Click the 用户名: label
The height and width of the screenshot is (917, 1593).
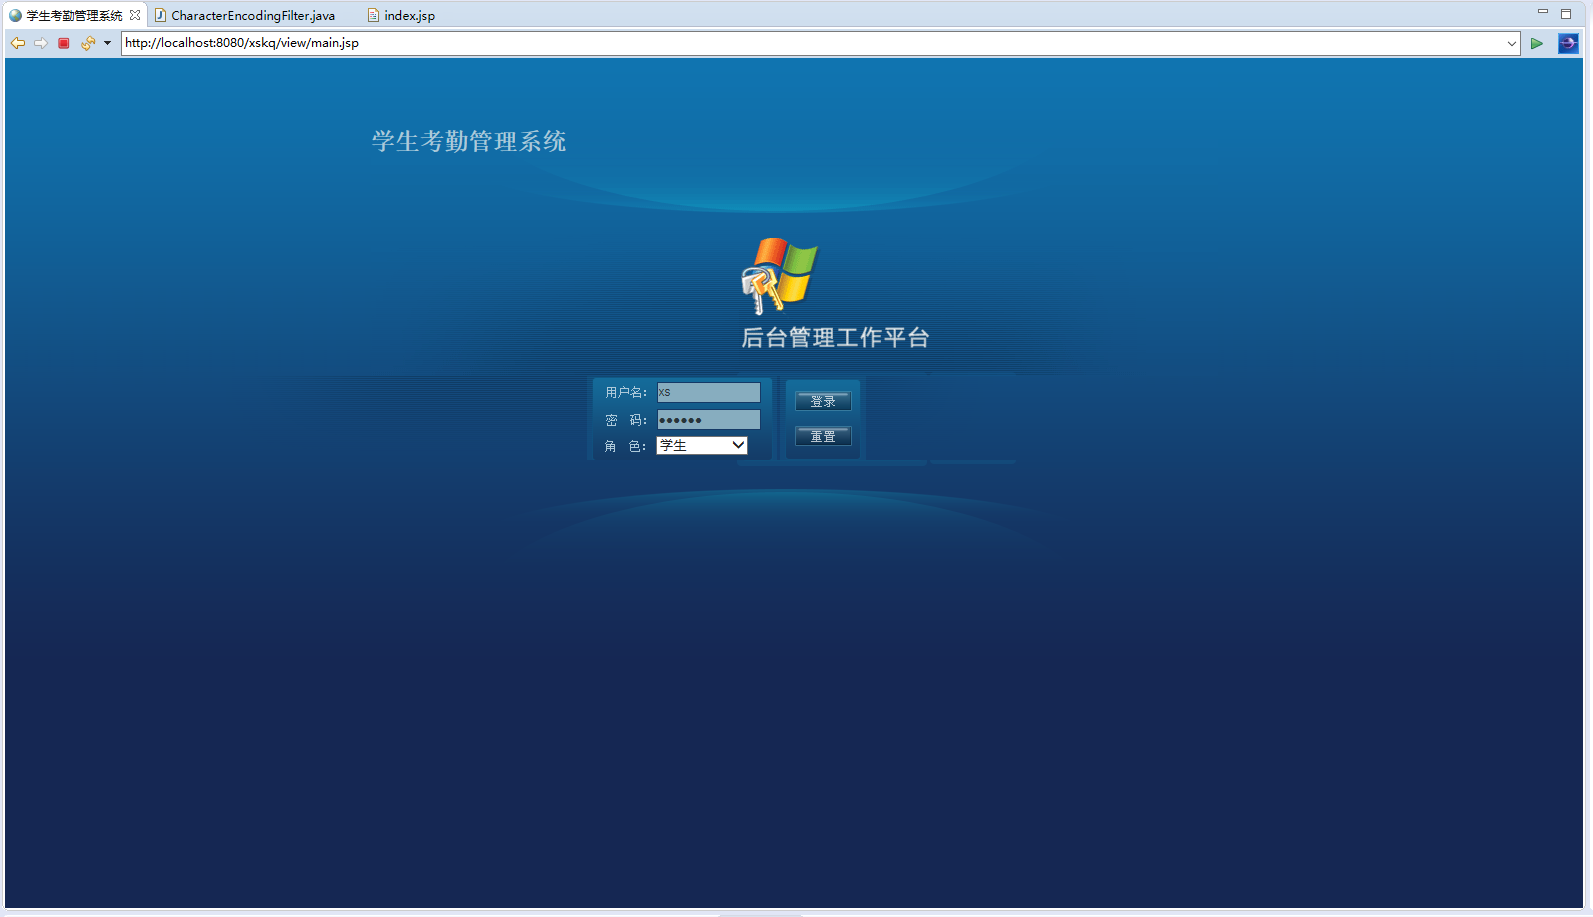point(627,392)
